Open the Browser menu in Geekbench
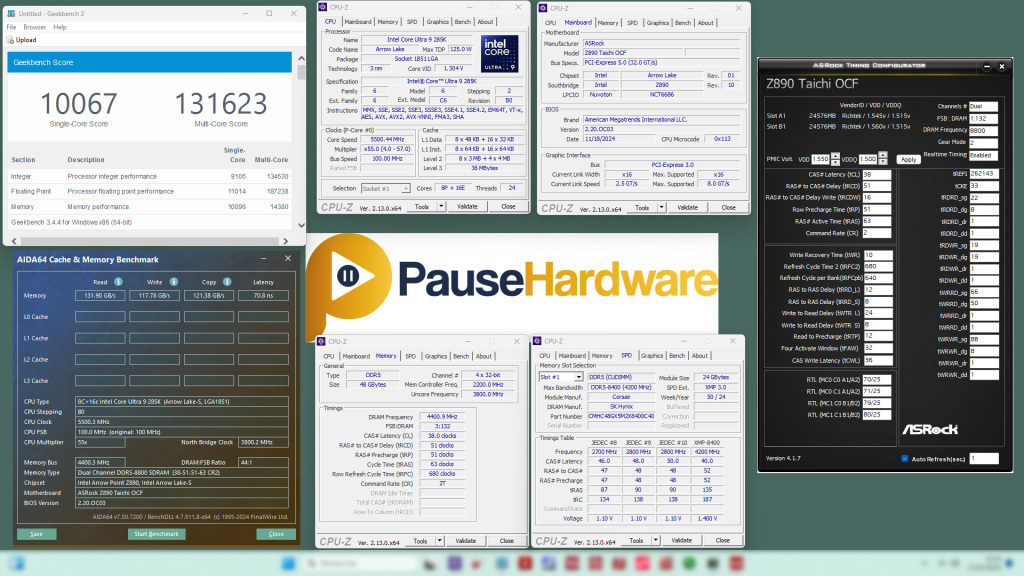The height and width of the screenshot is (576, 1024). (35, 27)
